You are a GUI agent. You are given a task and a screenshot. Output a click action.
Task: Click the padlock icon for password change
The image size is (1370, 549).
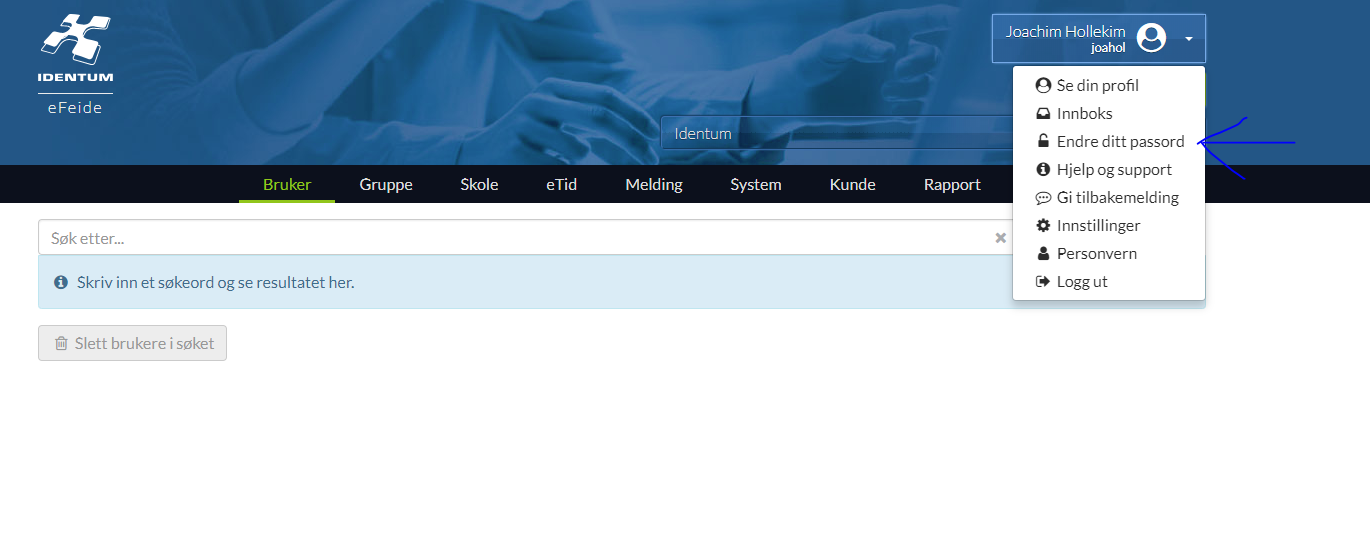1043,142
